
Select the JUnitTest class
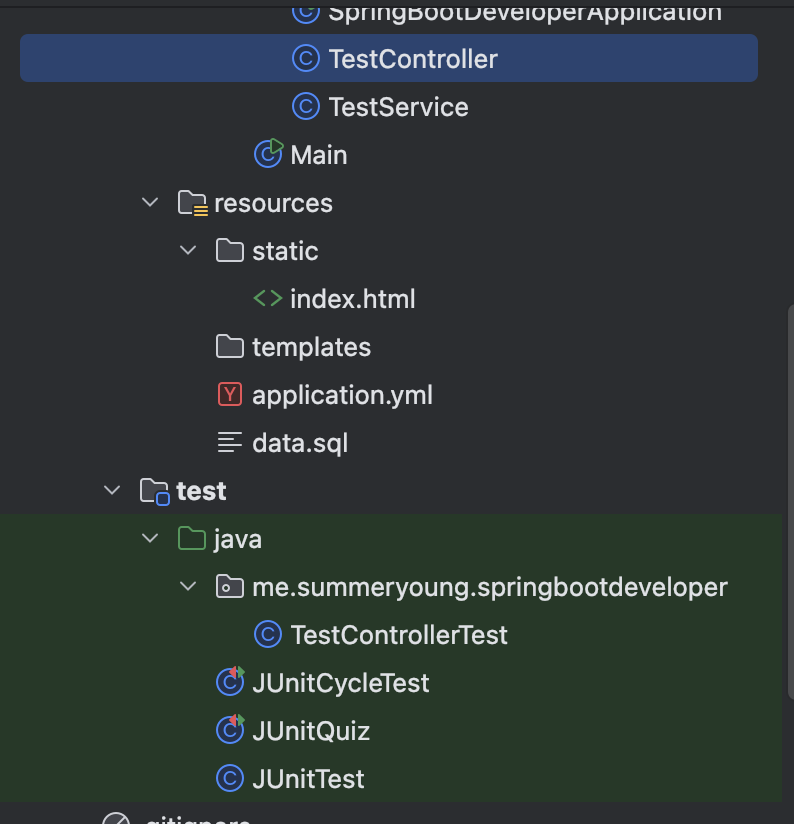point(308,779)
